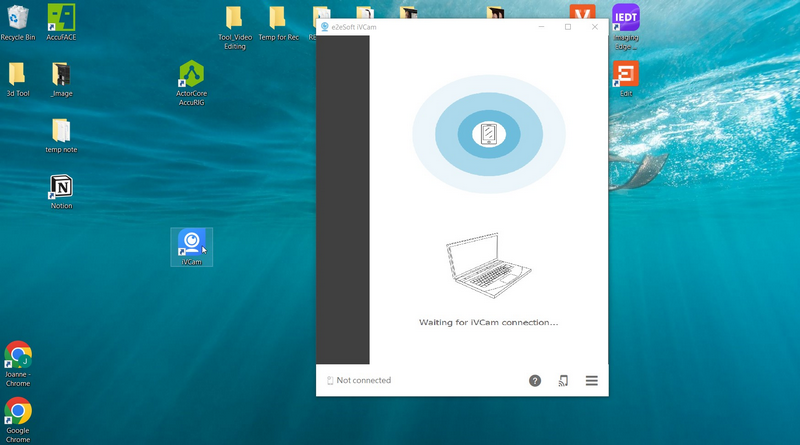Minimize the iVCam window

[x=541, y=27]
